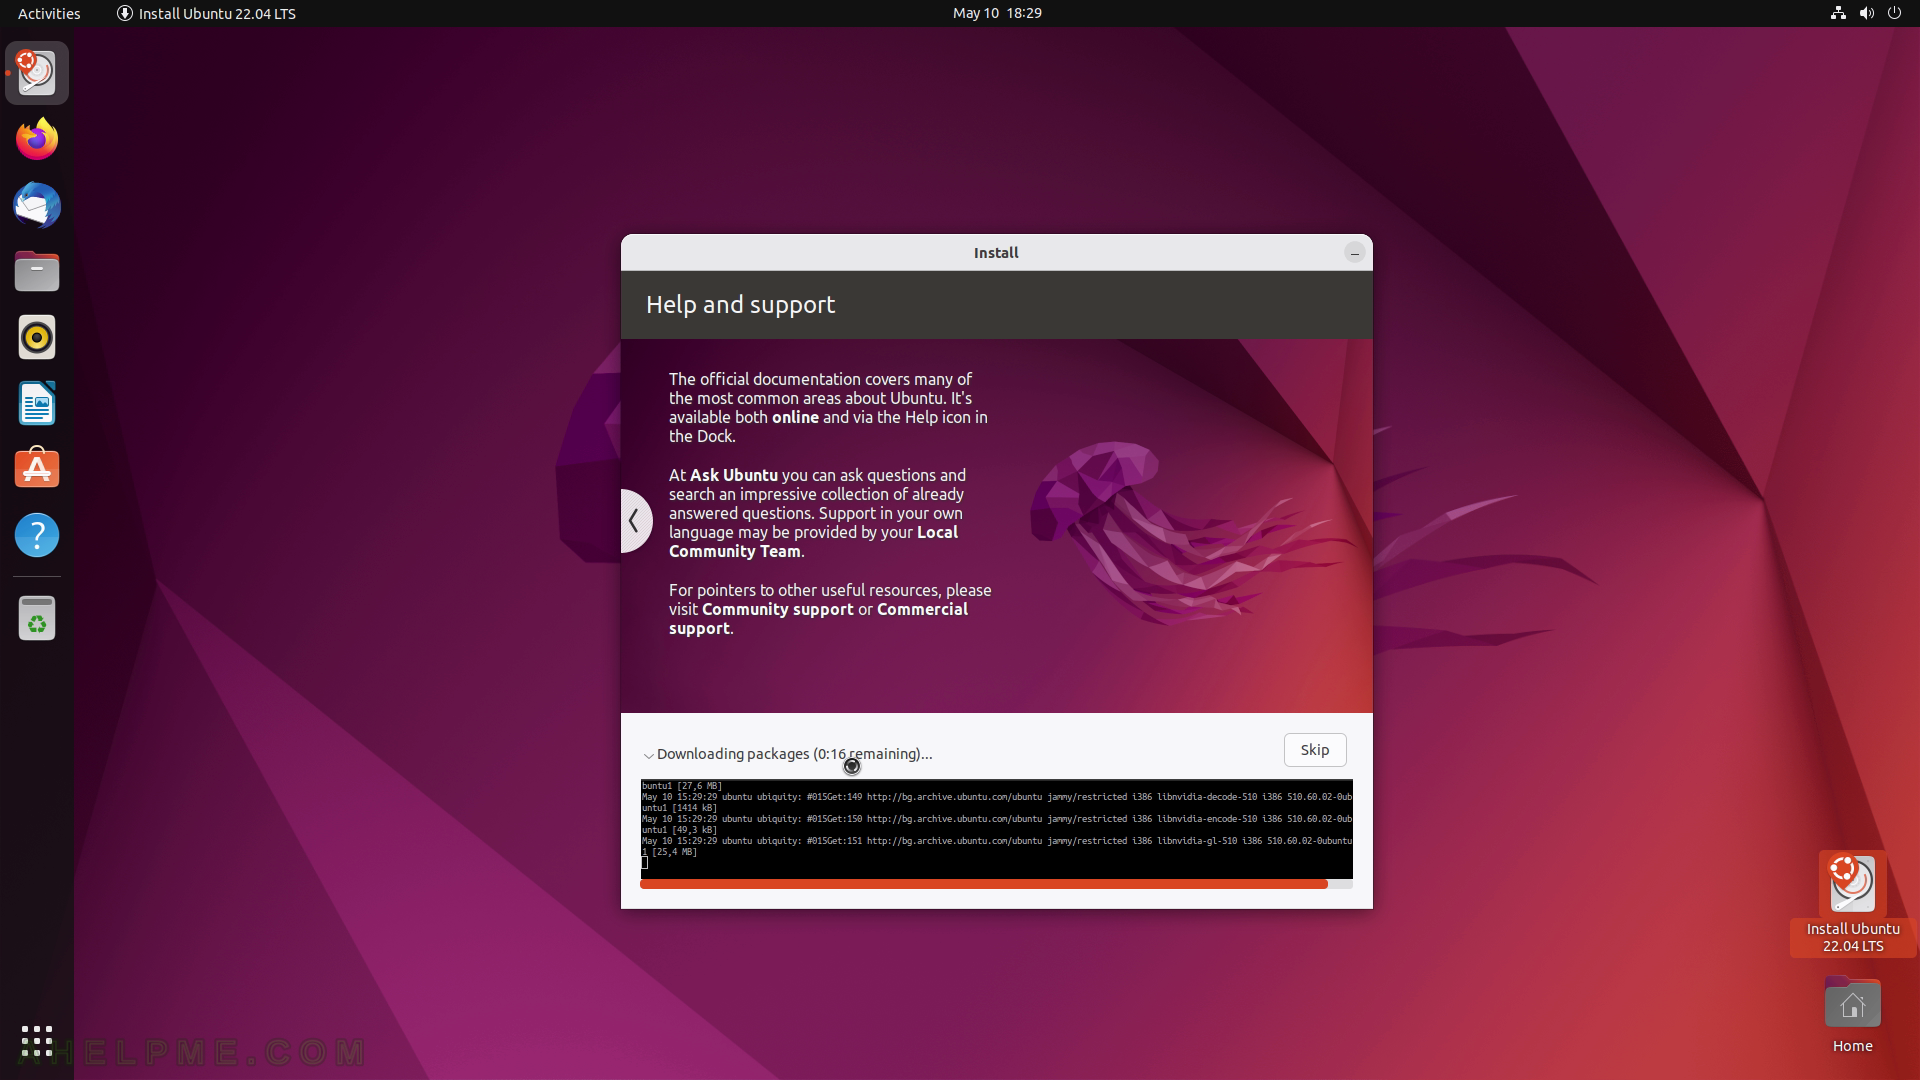Minimize the Install window
This screenshot has width=1920, height=1080.
[1354, 253]
